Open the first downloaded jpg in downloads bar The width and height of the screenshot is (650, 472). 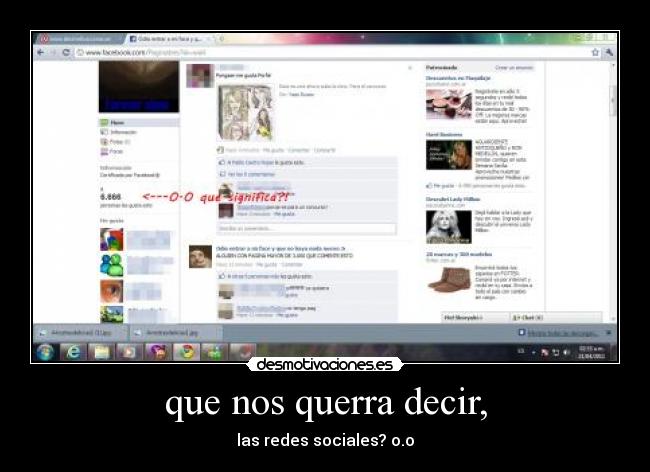[x=80, y=333]
